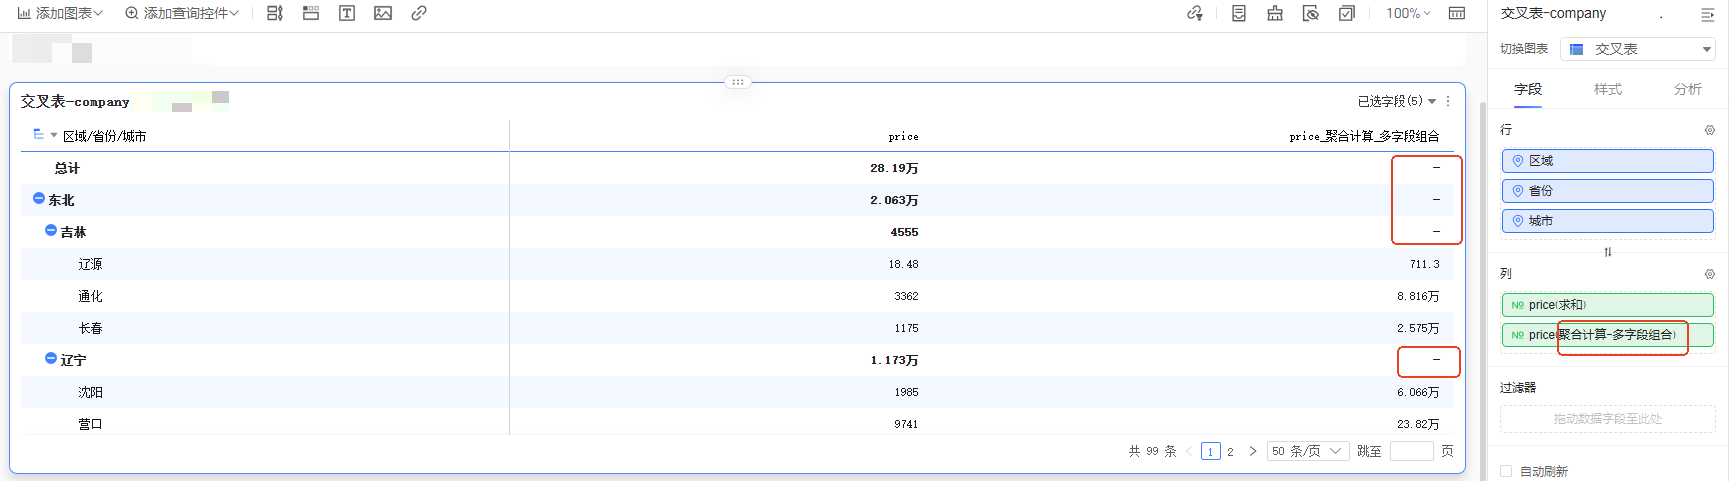Viewport: 1731px width, 481px height.
Task: Click the insert text box icon
Action: pyautogui.click(x=347, y=13)
